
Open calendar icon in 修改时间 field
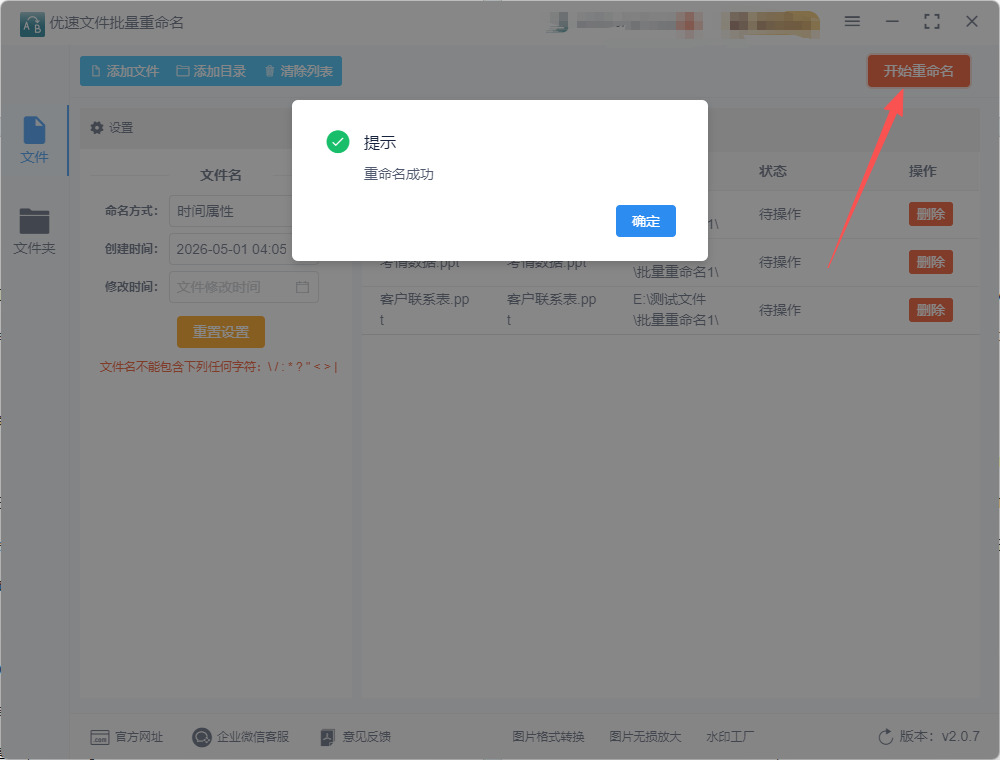(x=302, y=287)
